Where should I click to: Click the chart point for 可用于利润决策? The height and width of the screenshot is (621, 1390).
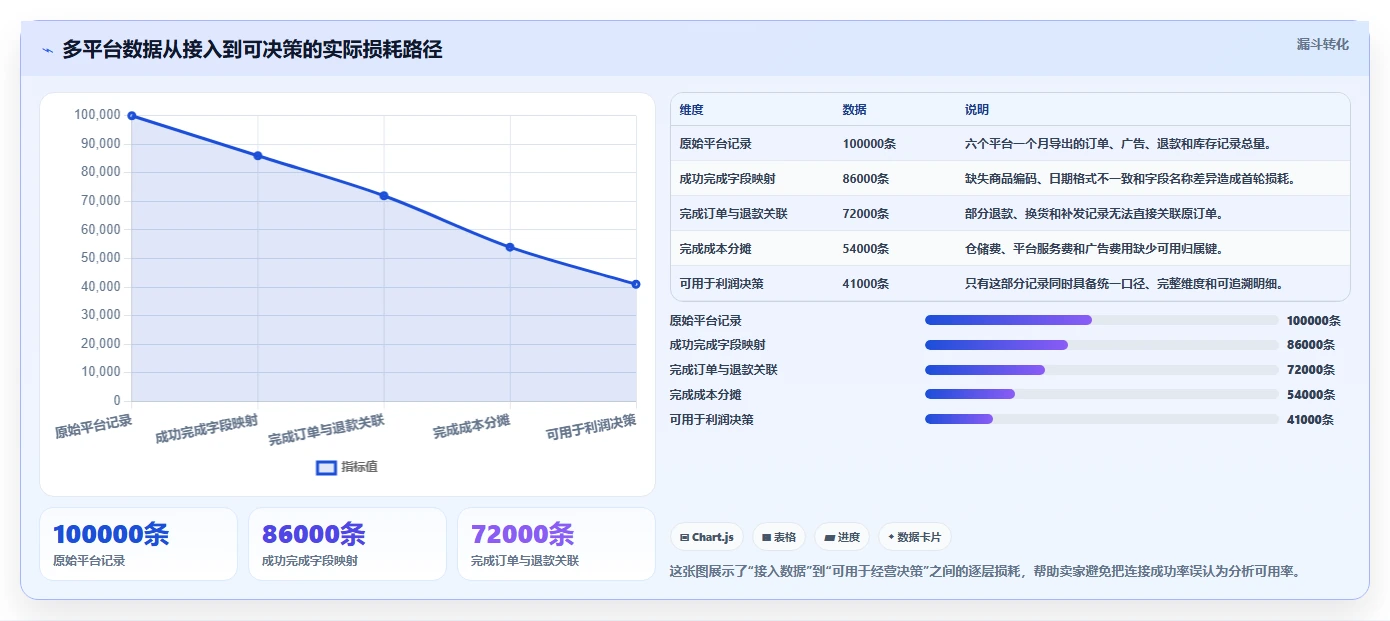636,284
